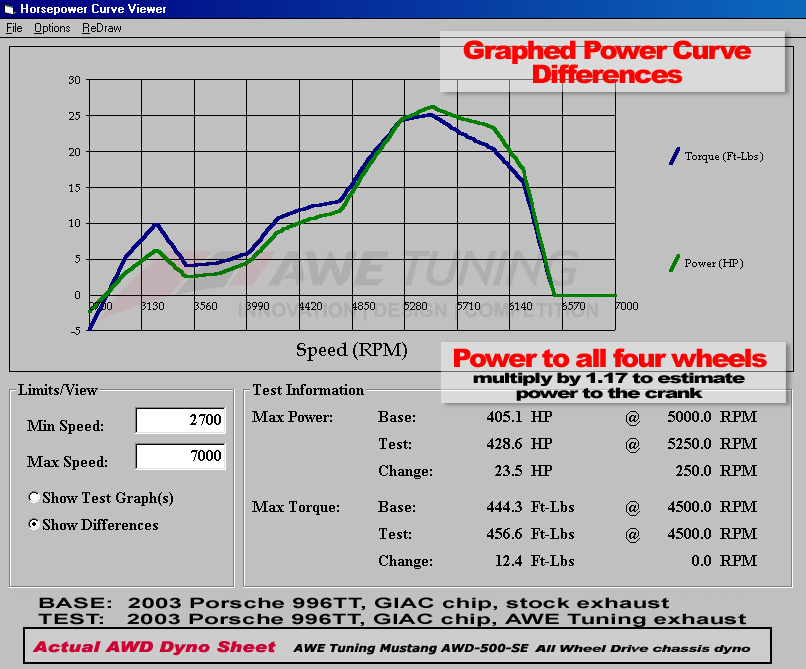Click the Horsepower Curve Viewer title bar icon
This screenshot has height=669, width=806.
(x=10, y=9)
